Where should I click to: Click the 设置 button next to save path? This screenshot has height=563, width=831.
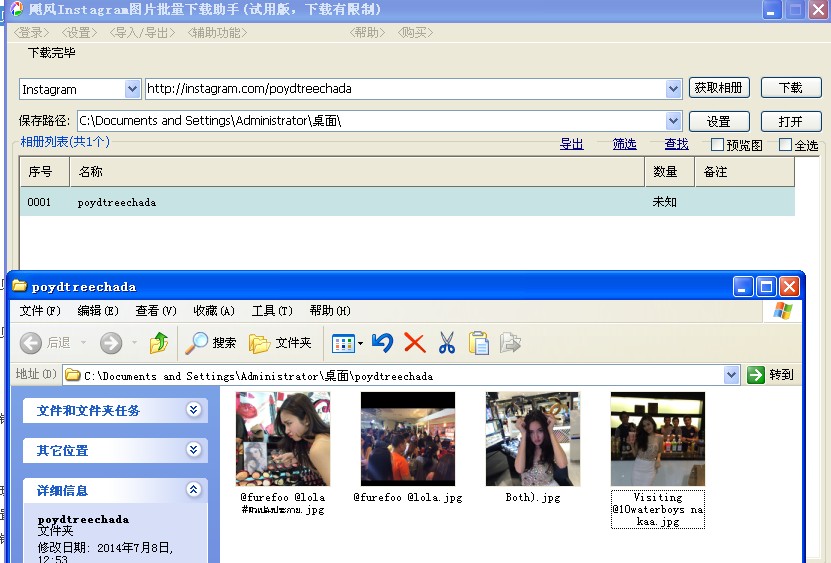point(719,121)
